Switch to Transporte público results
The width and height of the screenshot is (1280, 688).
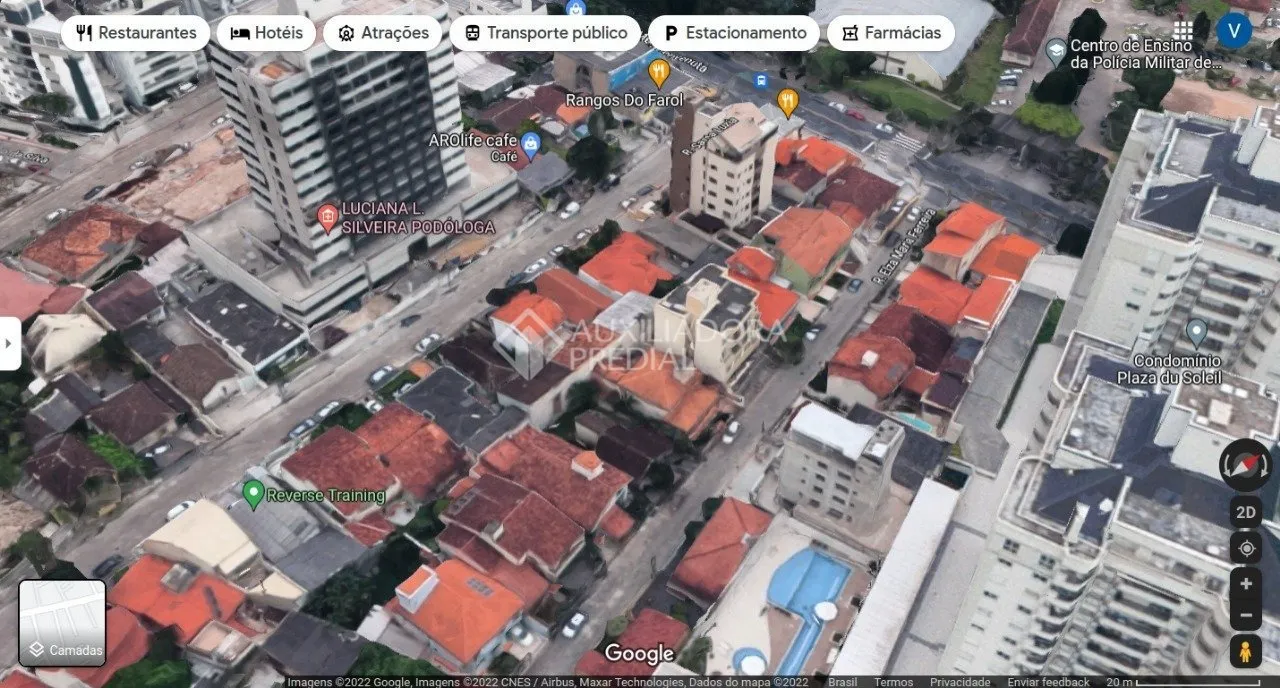[544, 32]
